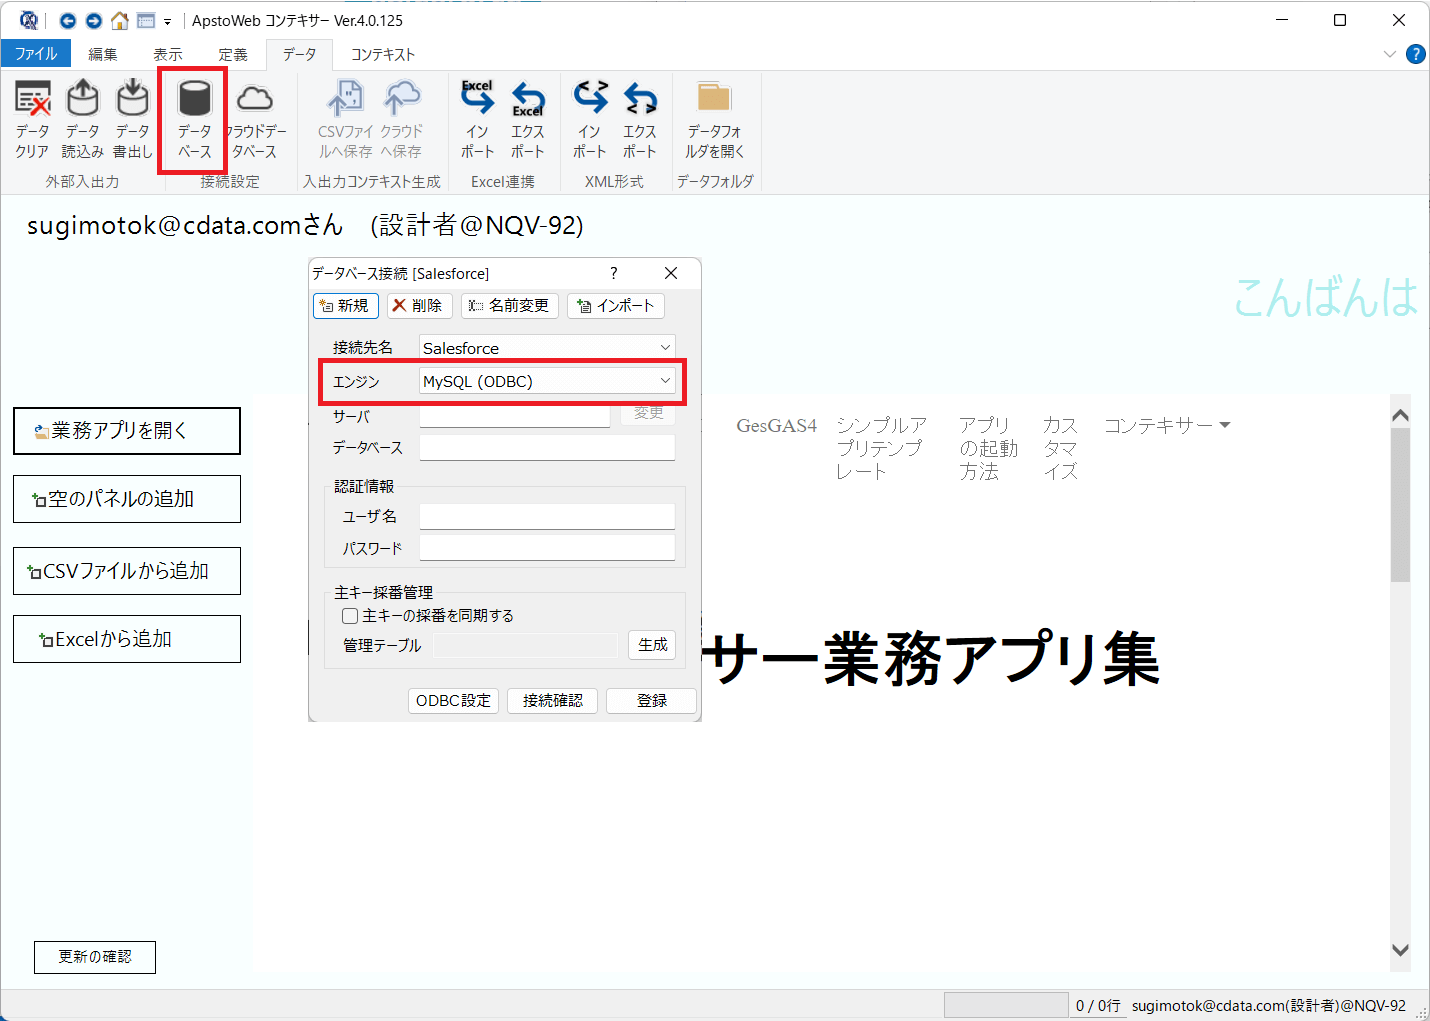Image resolution: width=1430 pixels, height=1021 pixels.
Task: Open the アプリの起動方法 link
Action: [x=988, y=449]
